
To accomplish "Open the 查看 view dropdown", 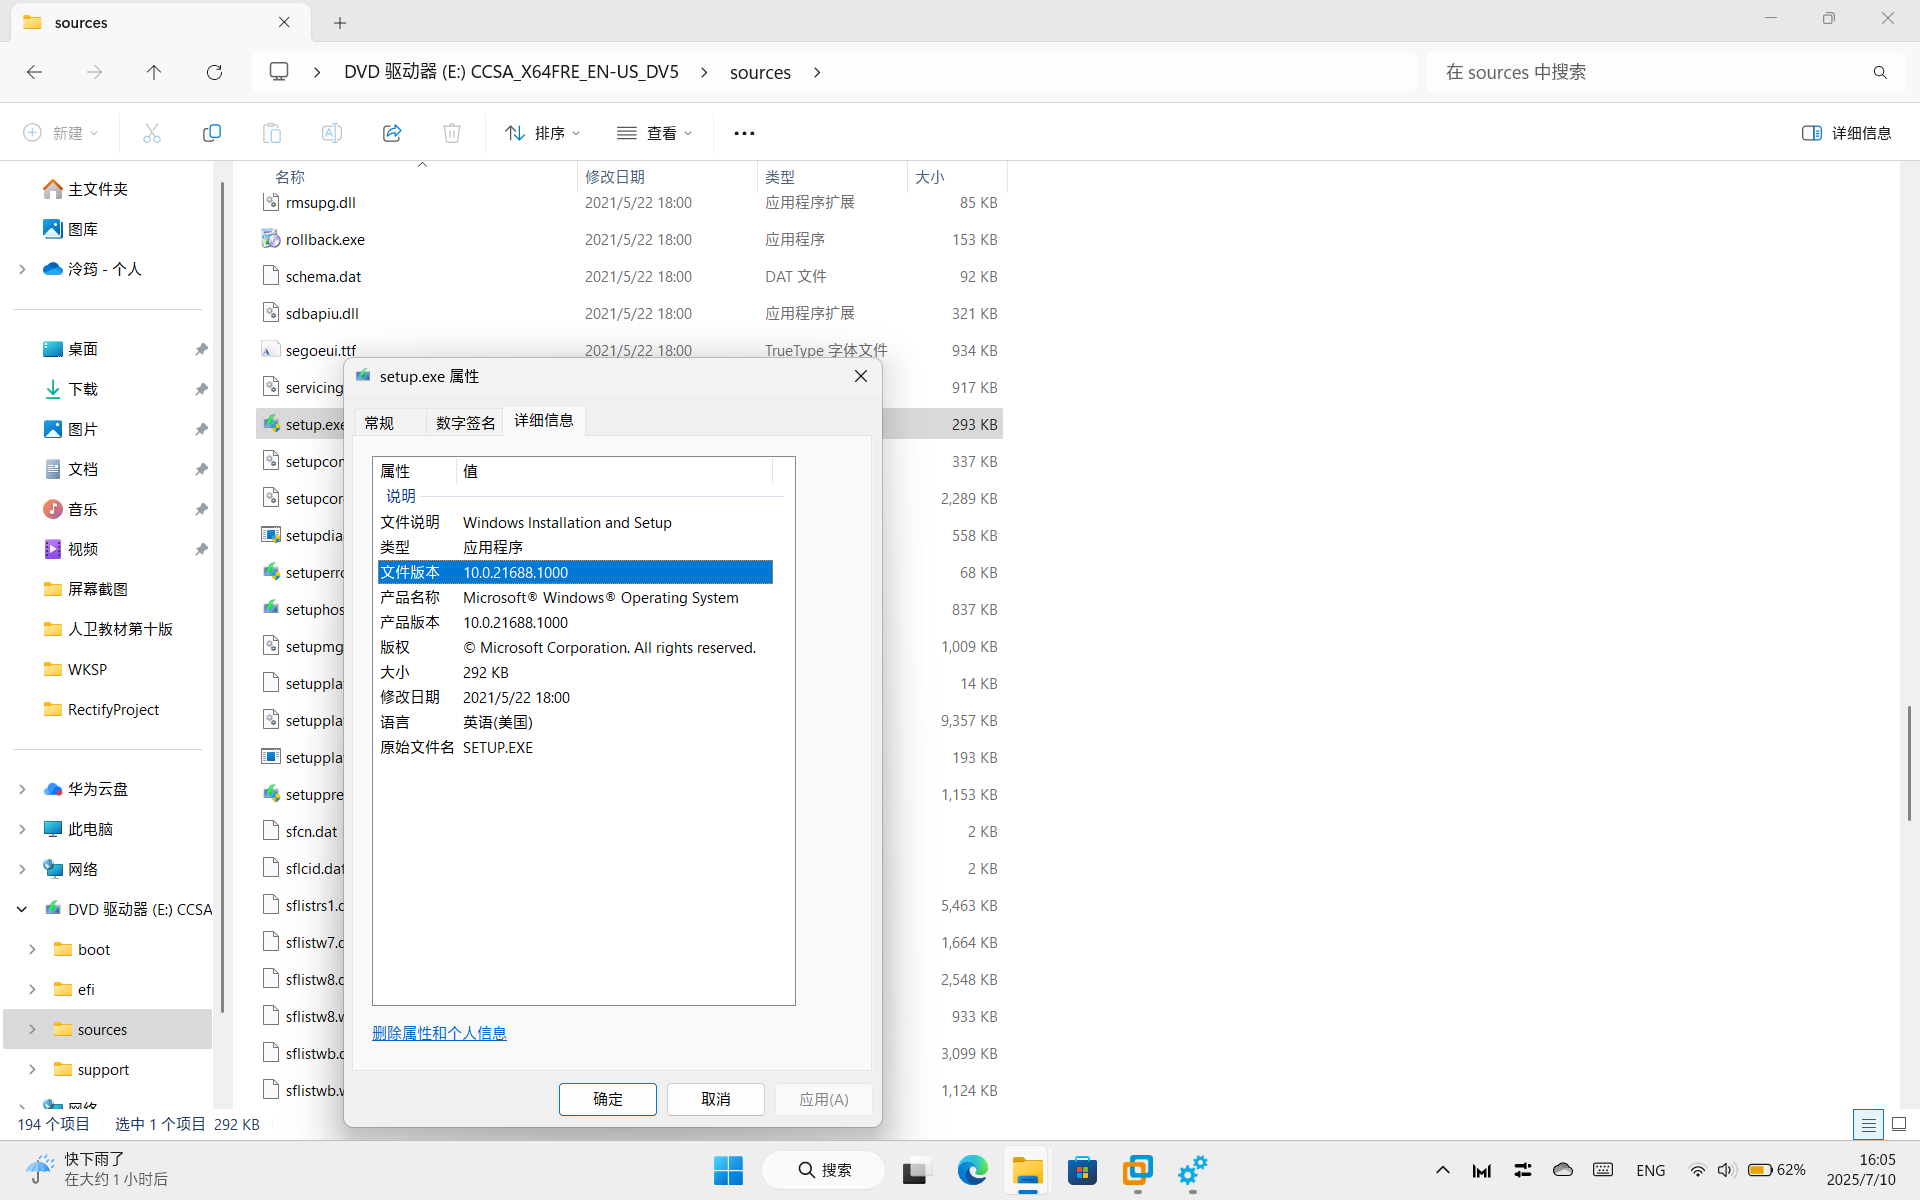I will coord(655,133).
